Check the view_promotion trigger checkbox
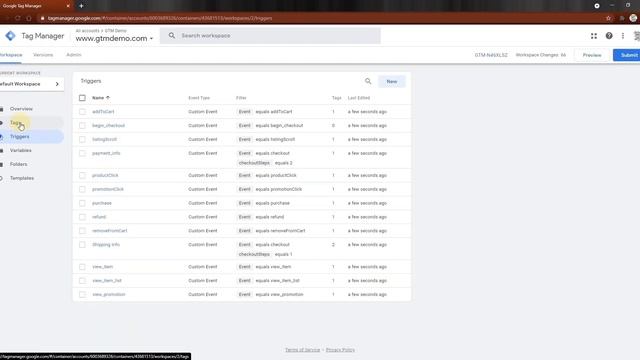The image size is (640, 360). pyautogui.click(x=82, y=295)
